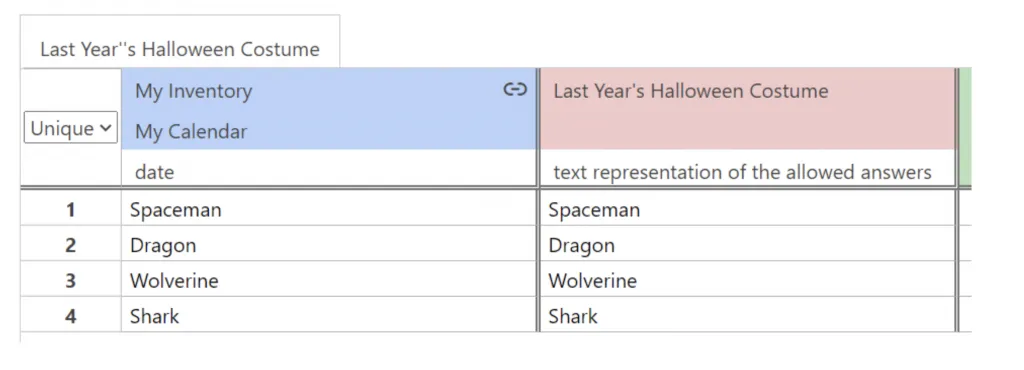The height and width of the screenshot is (370, 1024).
Task: Click Shark in the Halloween Costume column
Action: pos(747,316)
